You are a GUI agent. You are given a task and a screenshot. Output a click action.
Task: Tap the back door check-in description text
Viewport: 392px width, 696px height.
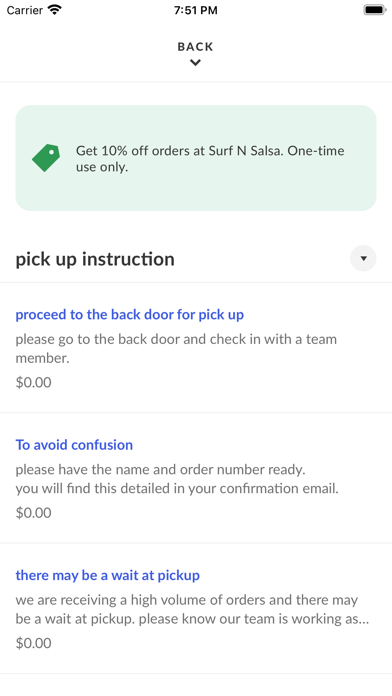click(x=176, y=348)
